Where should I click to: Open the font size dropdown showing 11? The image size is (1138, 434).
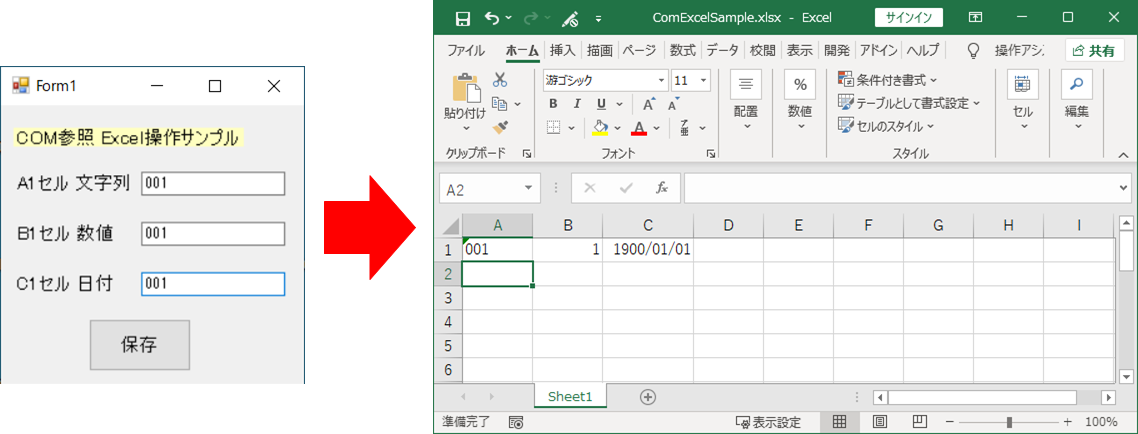click(704, 80)
